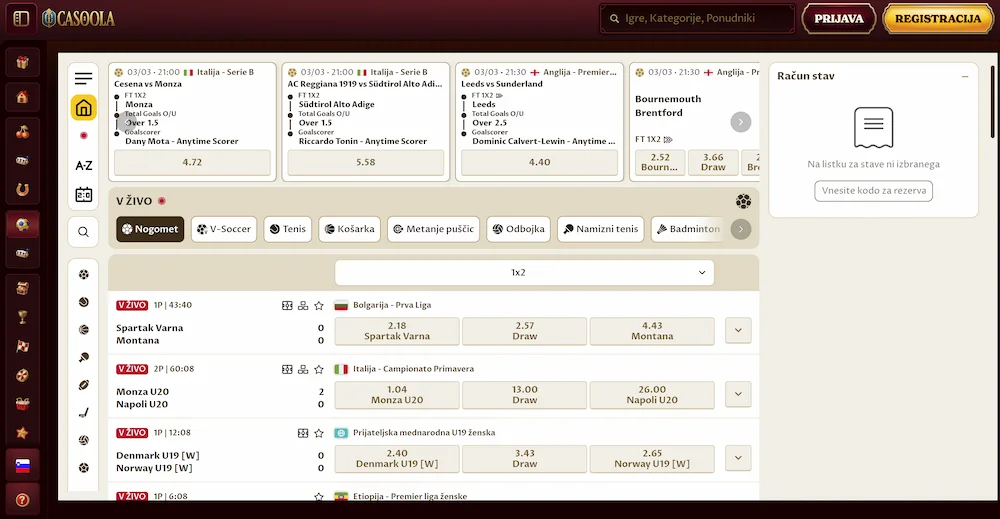Image resolution: width=1000 pixels, height=519 pixels.
Task: Open the gold star icon in left sidebar
Action: [x=22, y=433]
